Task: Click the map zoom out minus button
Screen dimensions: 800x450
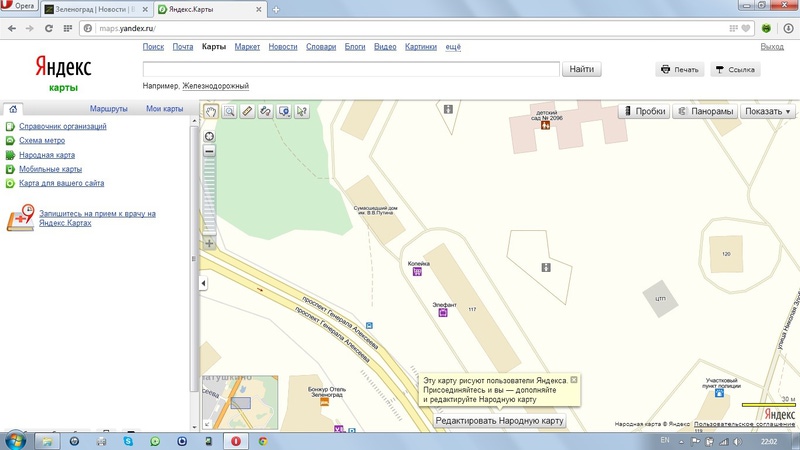Action: 209,152
